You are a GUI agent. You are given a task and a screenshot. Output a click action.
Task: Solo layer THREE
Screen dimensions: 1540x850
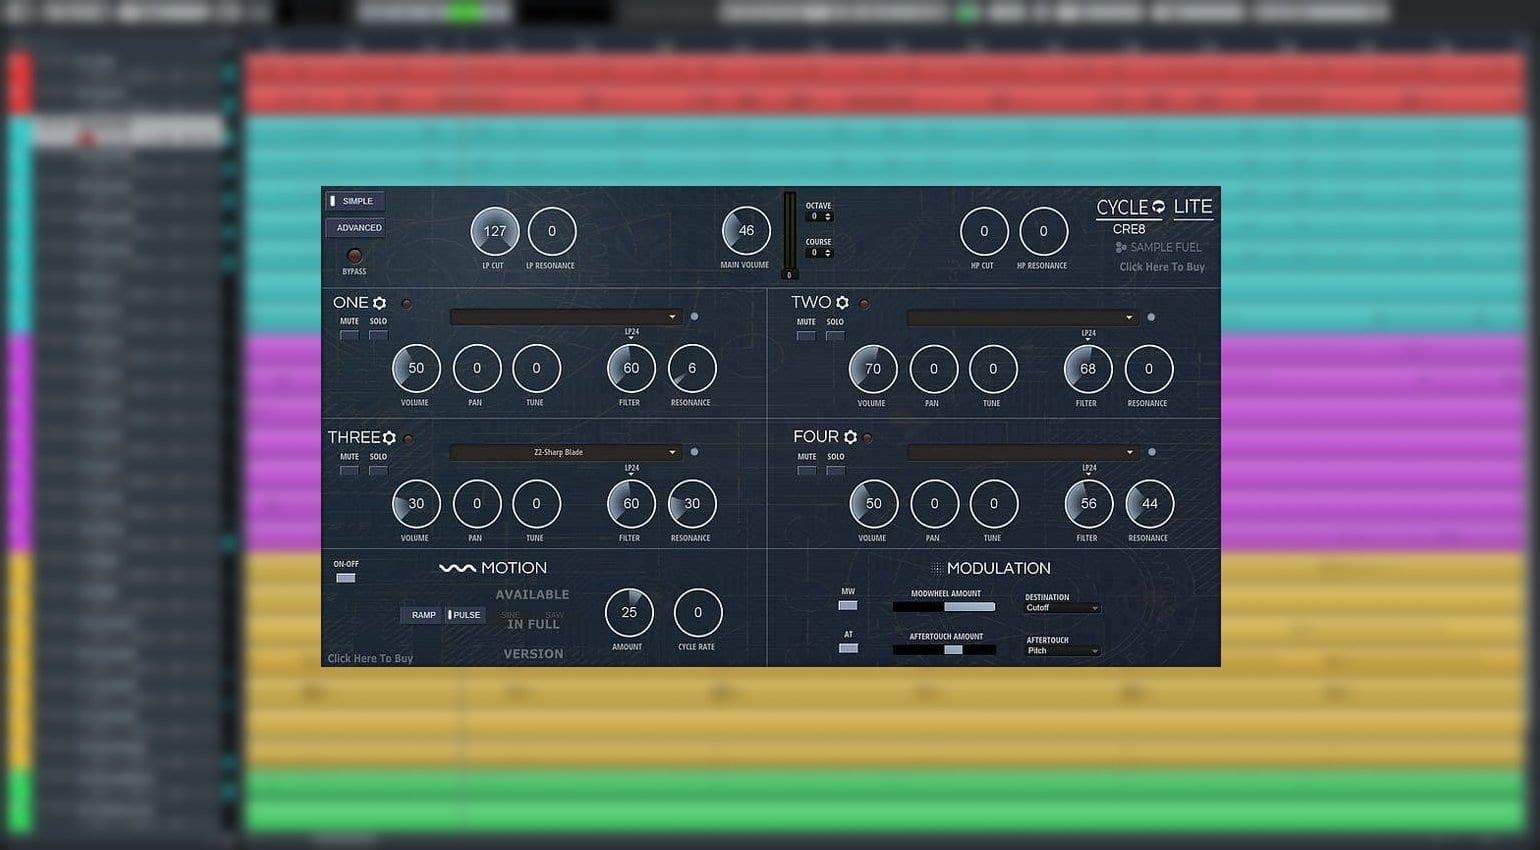(378, 470)
